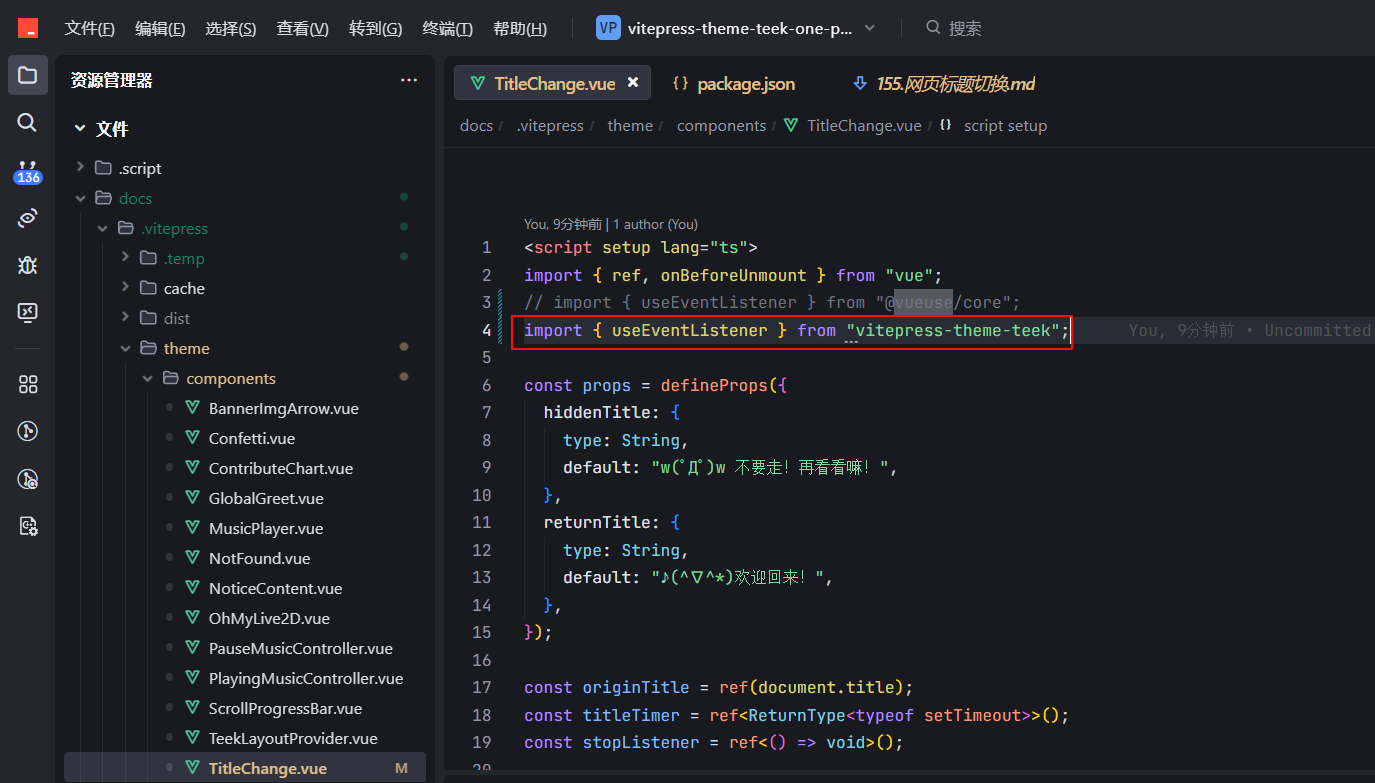
Task: Click Vue icon in breadcrumb TitleChange.vue
Action: click(x=791, y=125)
